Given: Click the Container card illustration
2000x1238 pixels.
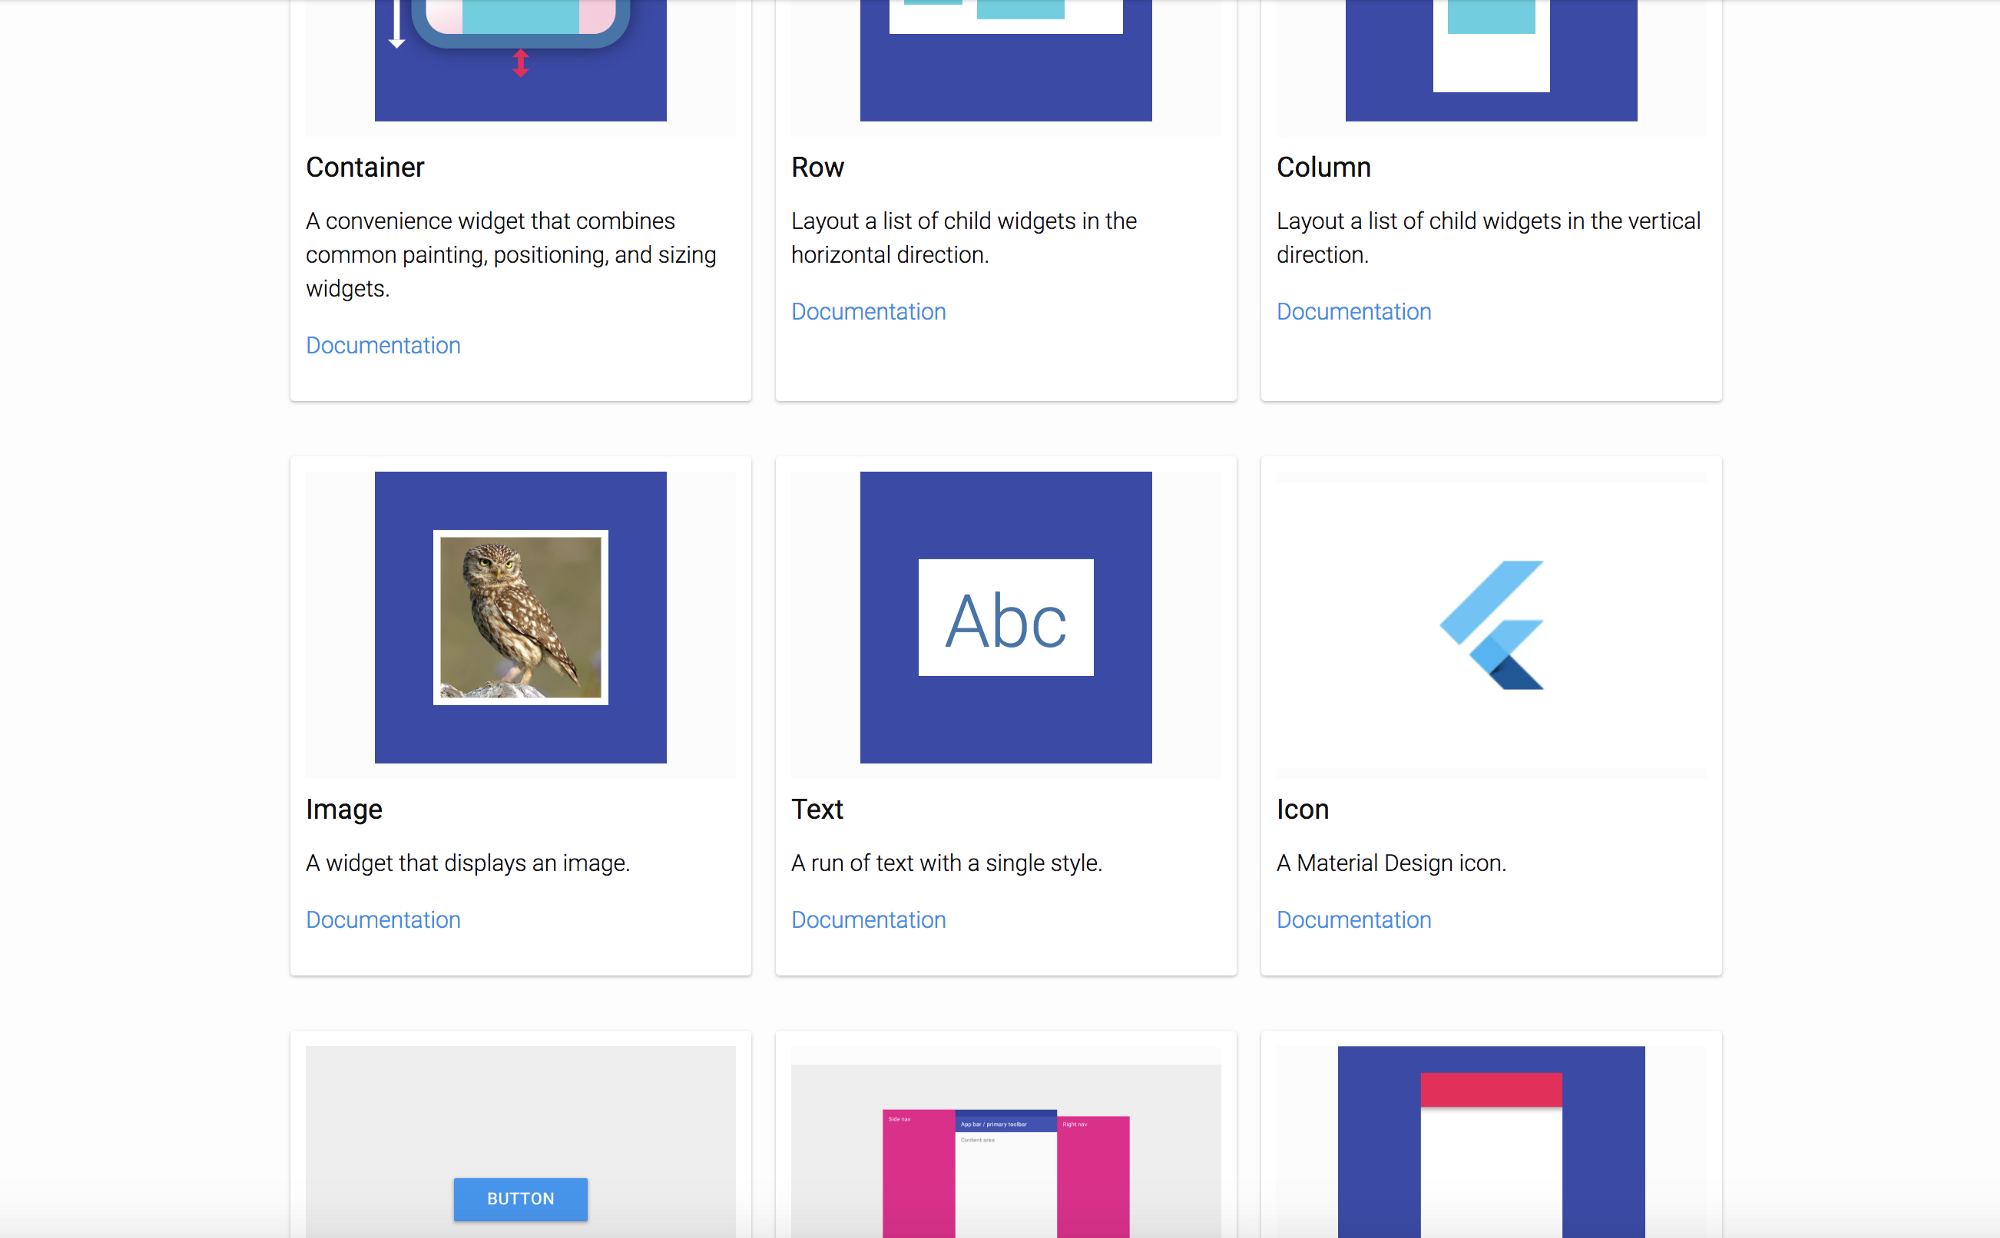Looking at the screenshot, I should [520, 60].
